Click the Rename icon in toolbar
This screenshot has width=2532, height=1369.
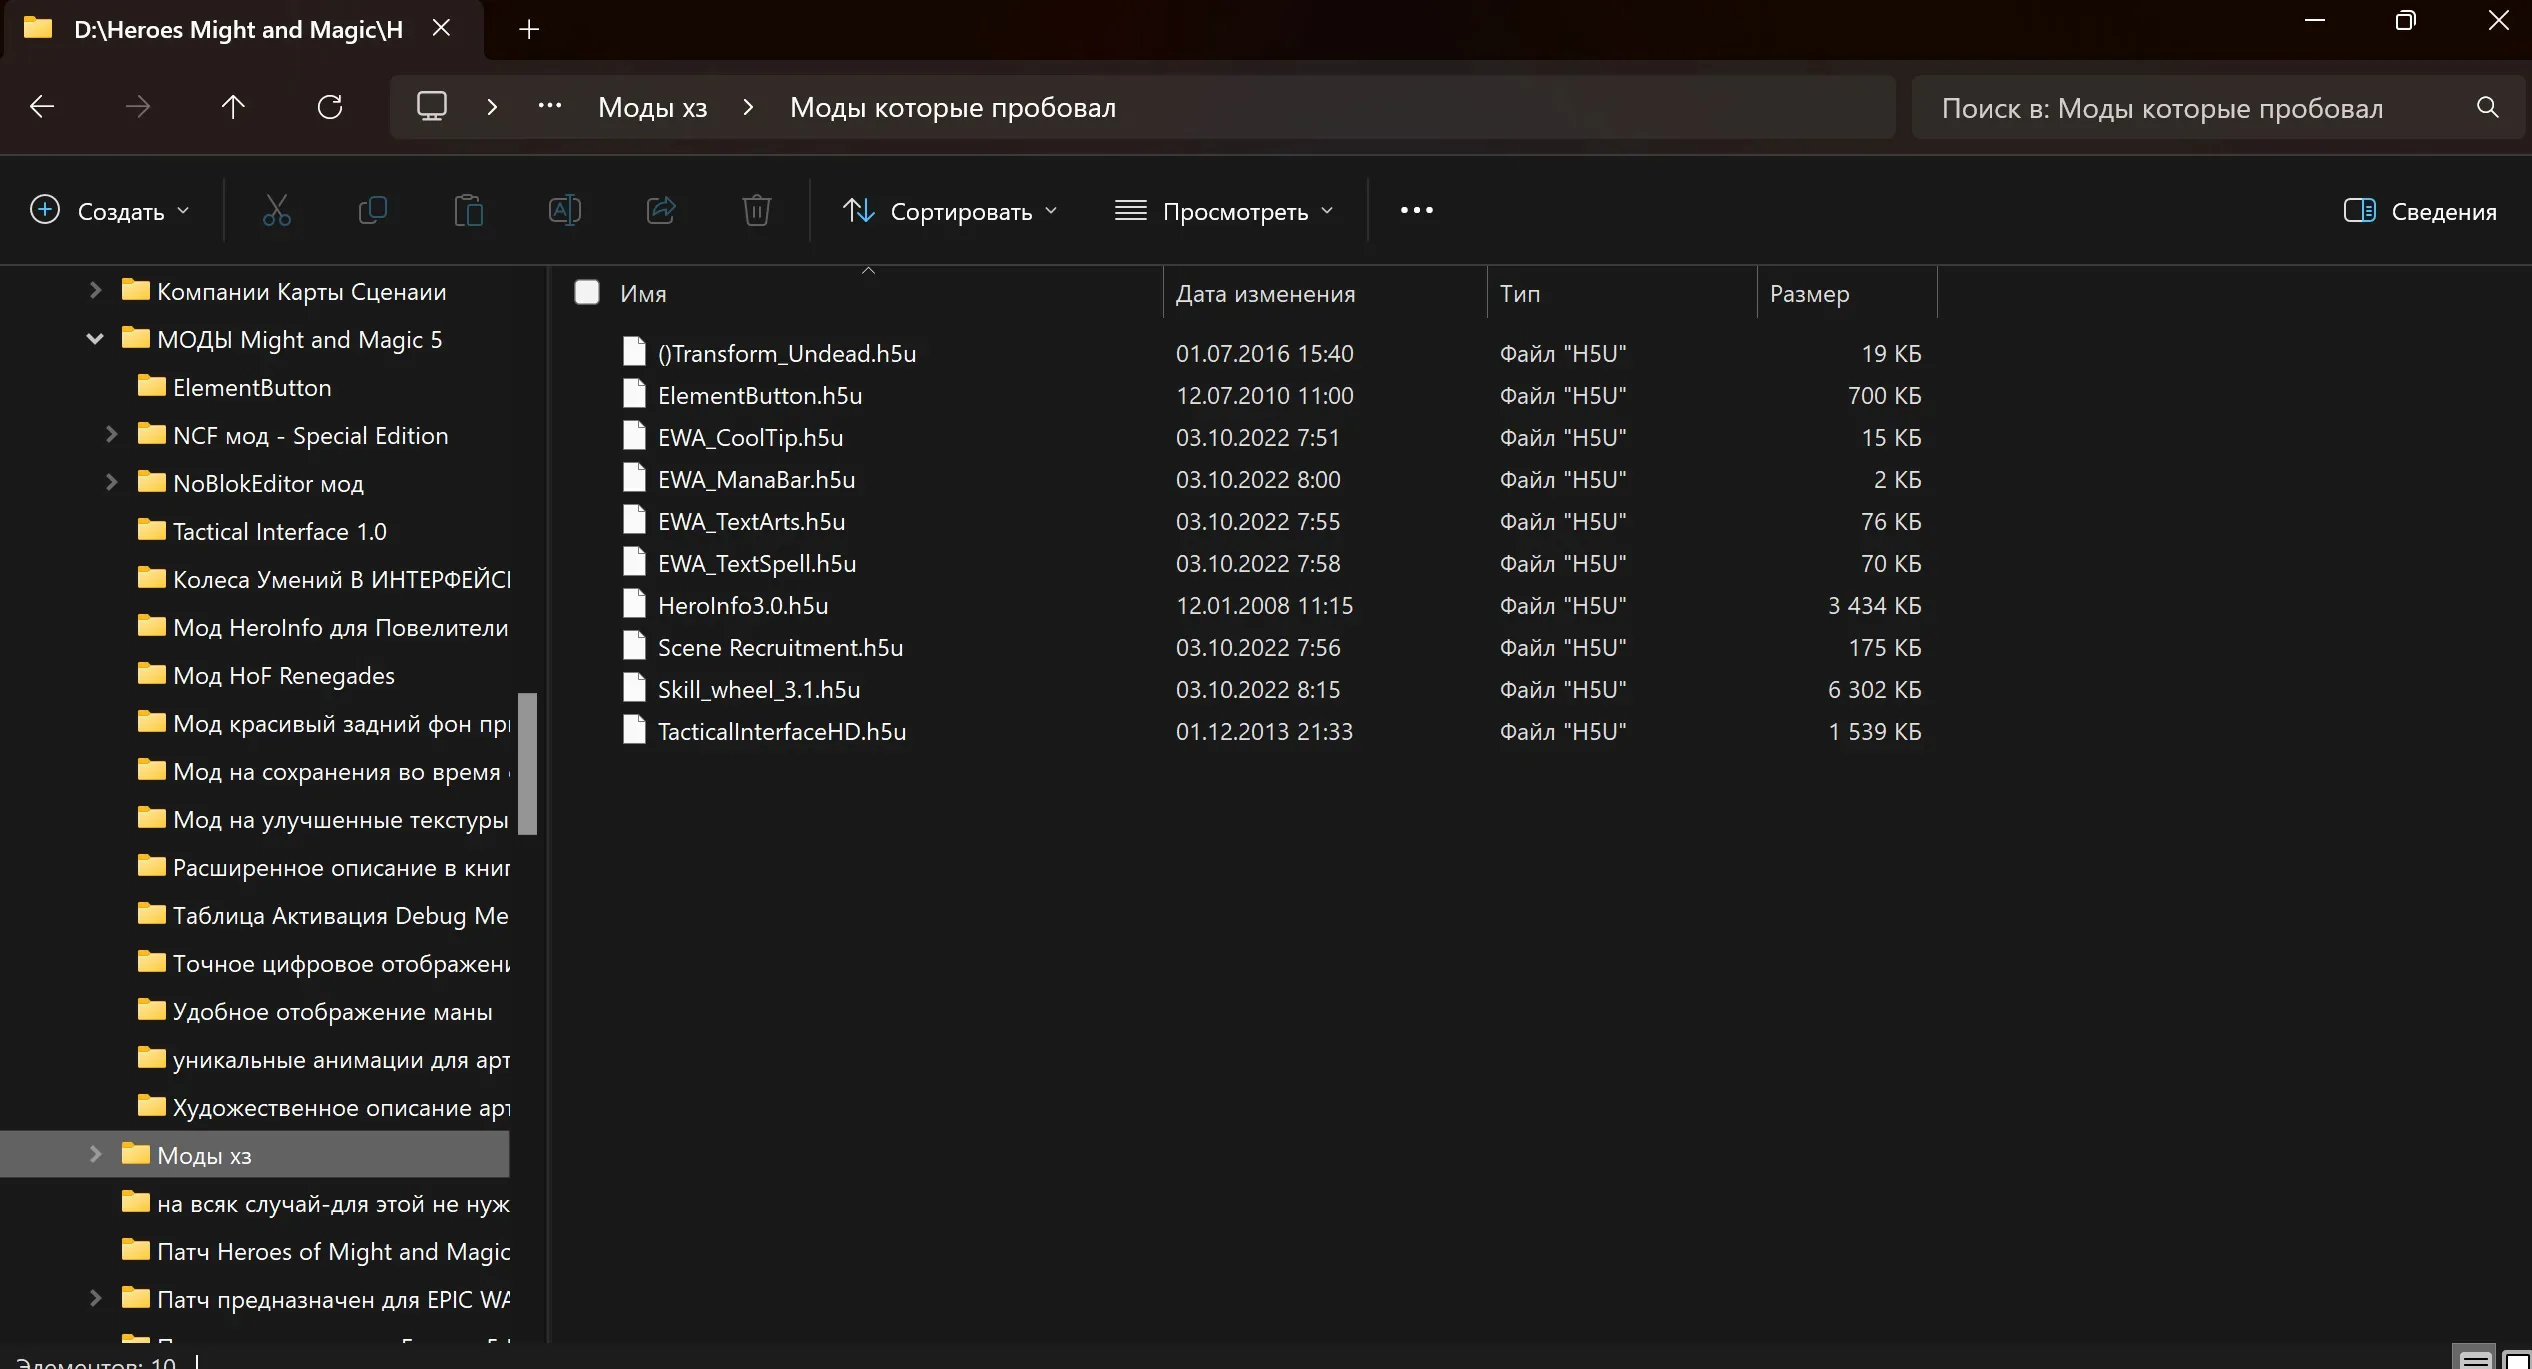(x=565, y=210)
